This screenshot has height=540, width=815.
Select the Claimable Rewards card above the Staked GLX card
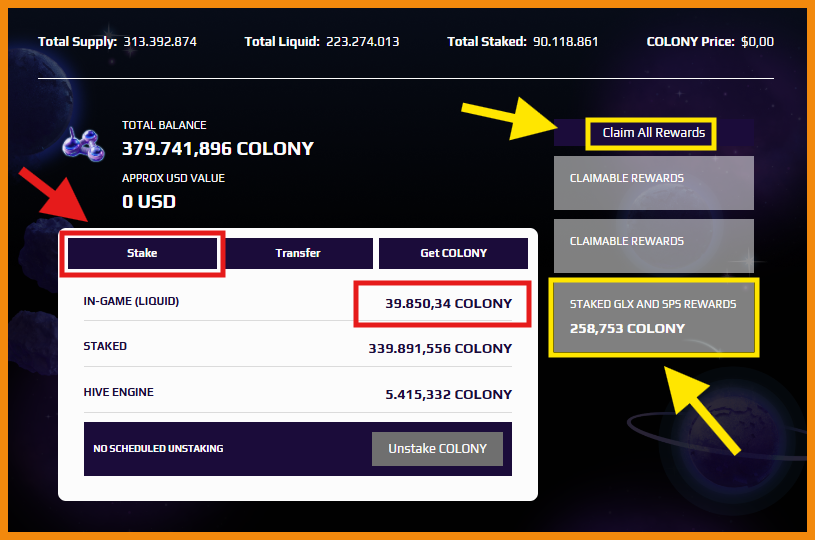pyautogui.click(x=653, y=246)
